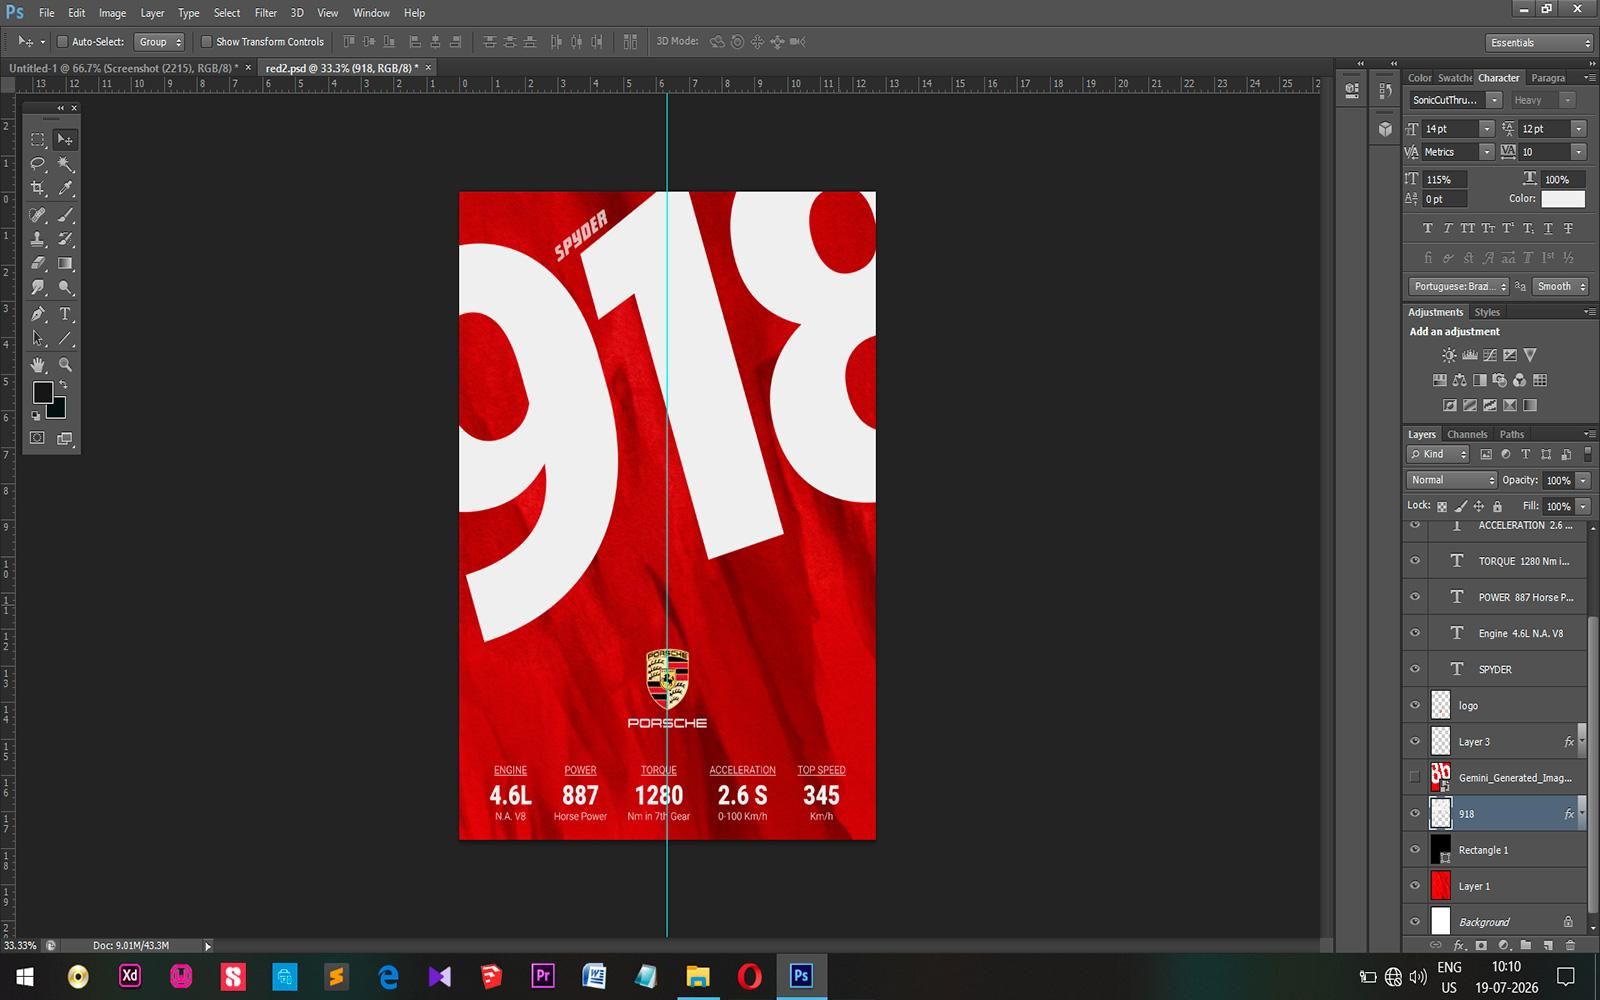Select the Pen tool
Screen dimensions: 1600x1000
point(38,314)
